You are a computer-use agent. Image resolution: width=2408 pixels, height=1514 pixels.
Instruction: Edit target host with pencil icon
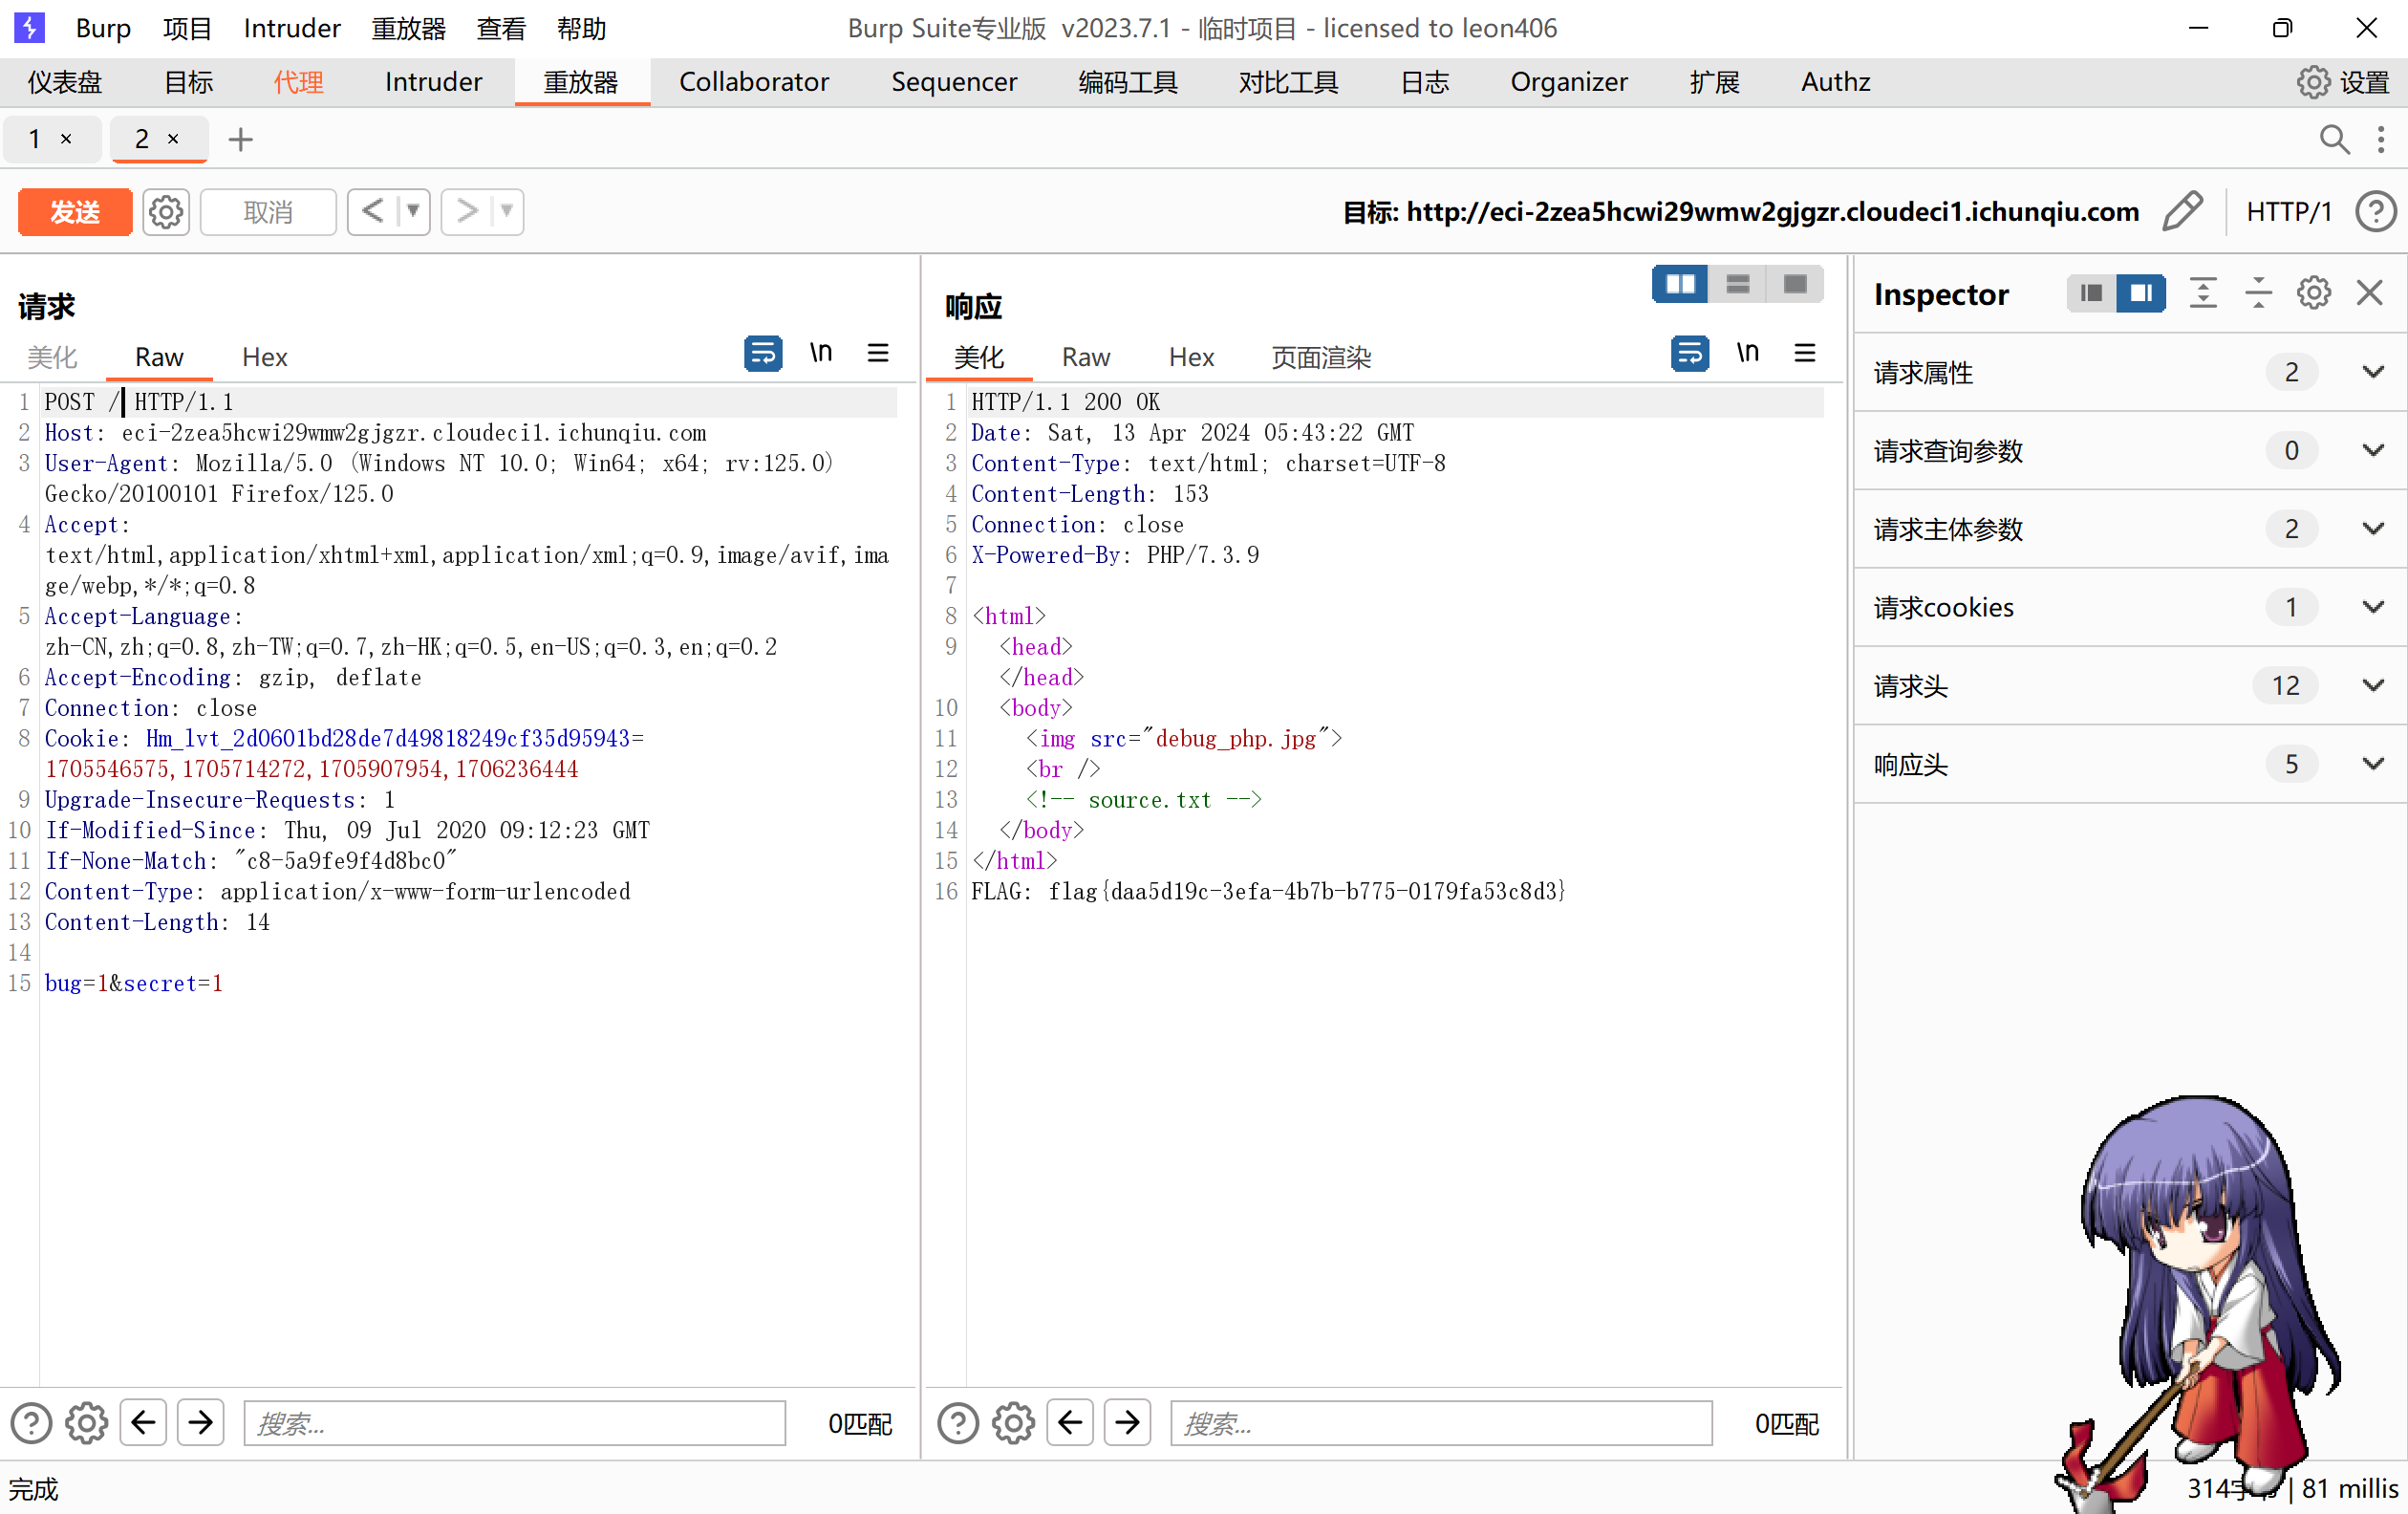click(x=2182, y=211)
